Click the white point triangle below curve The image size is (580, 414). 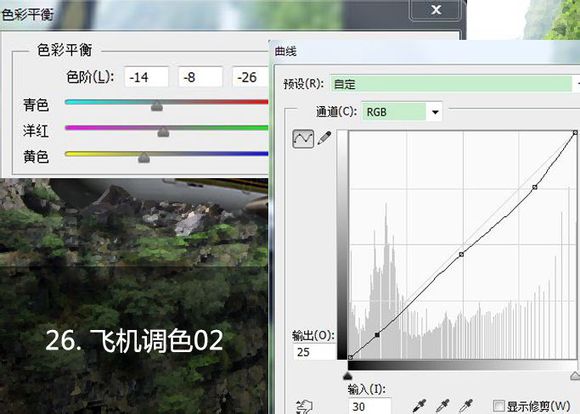pyautogui.click(x=575, y=376)
